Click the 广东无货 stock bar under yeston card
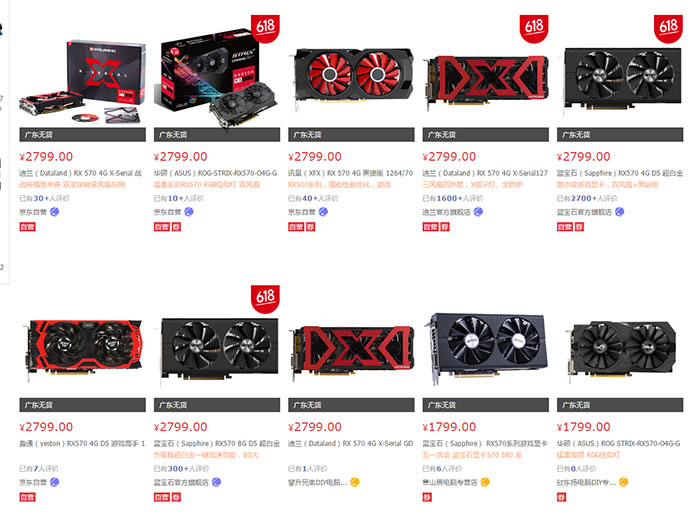This screenshot has height=516, width=700. tap(83, 405)
